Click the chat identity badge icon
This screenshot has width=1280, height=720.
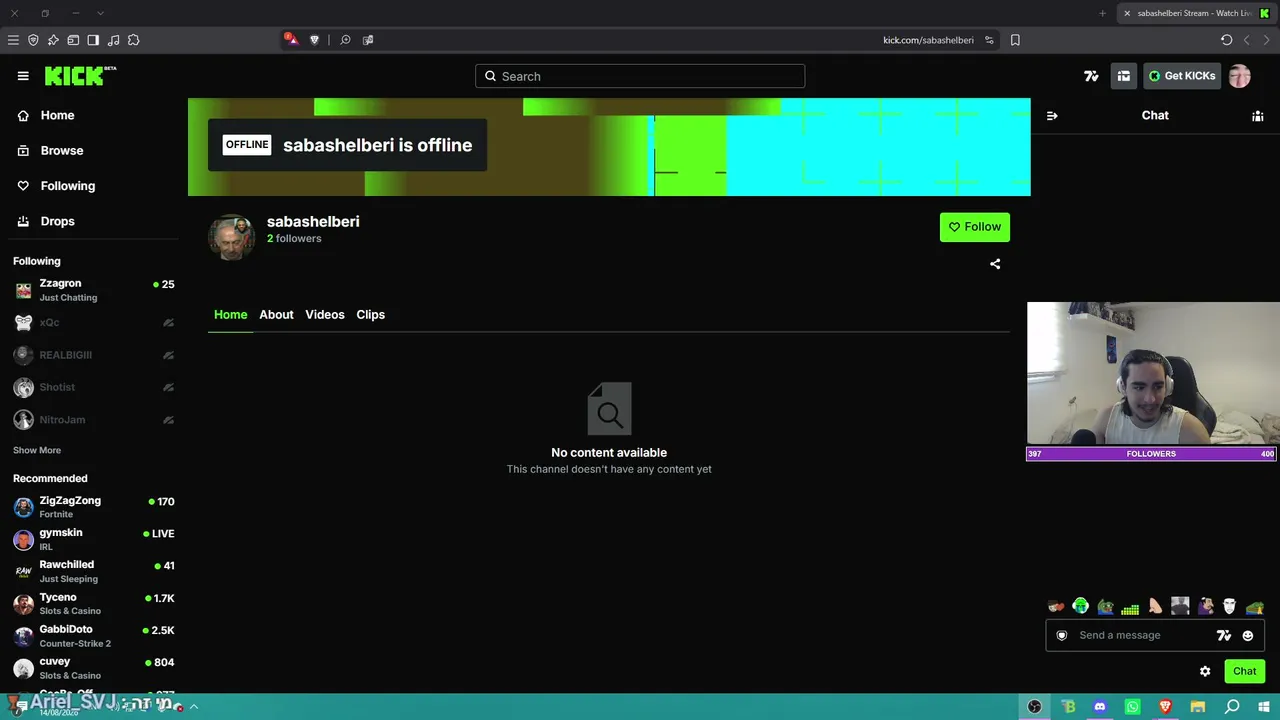pos(1062,635)
